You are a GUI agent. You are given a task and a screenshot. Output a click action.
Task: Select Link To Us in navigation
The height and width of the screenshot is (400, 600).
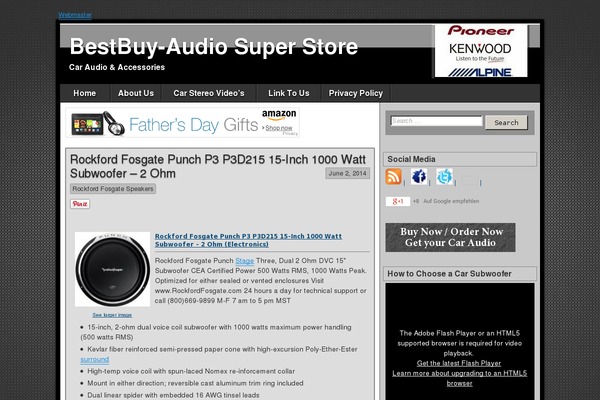tap(289, 93)
